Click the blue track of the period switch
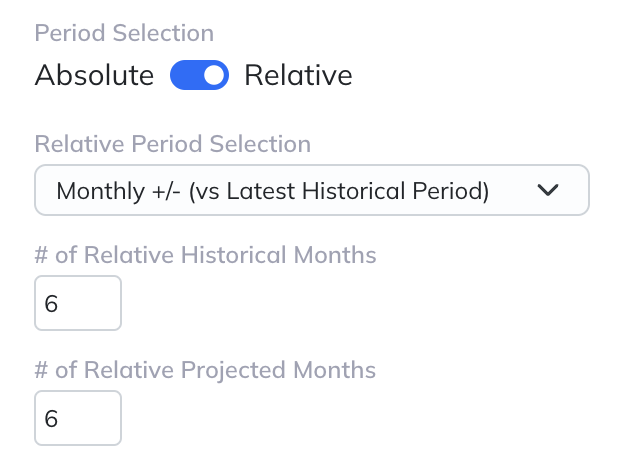 [x=185, y=75]
